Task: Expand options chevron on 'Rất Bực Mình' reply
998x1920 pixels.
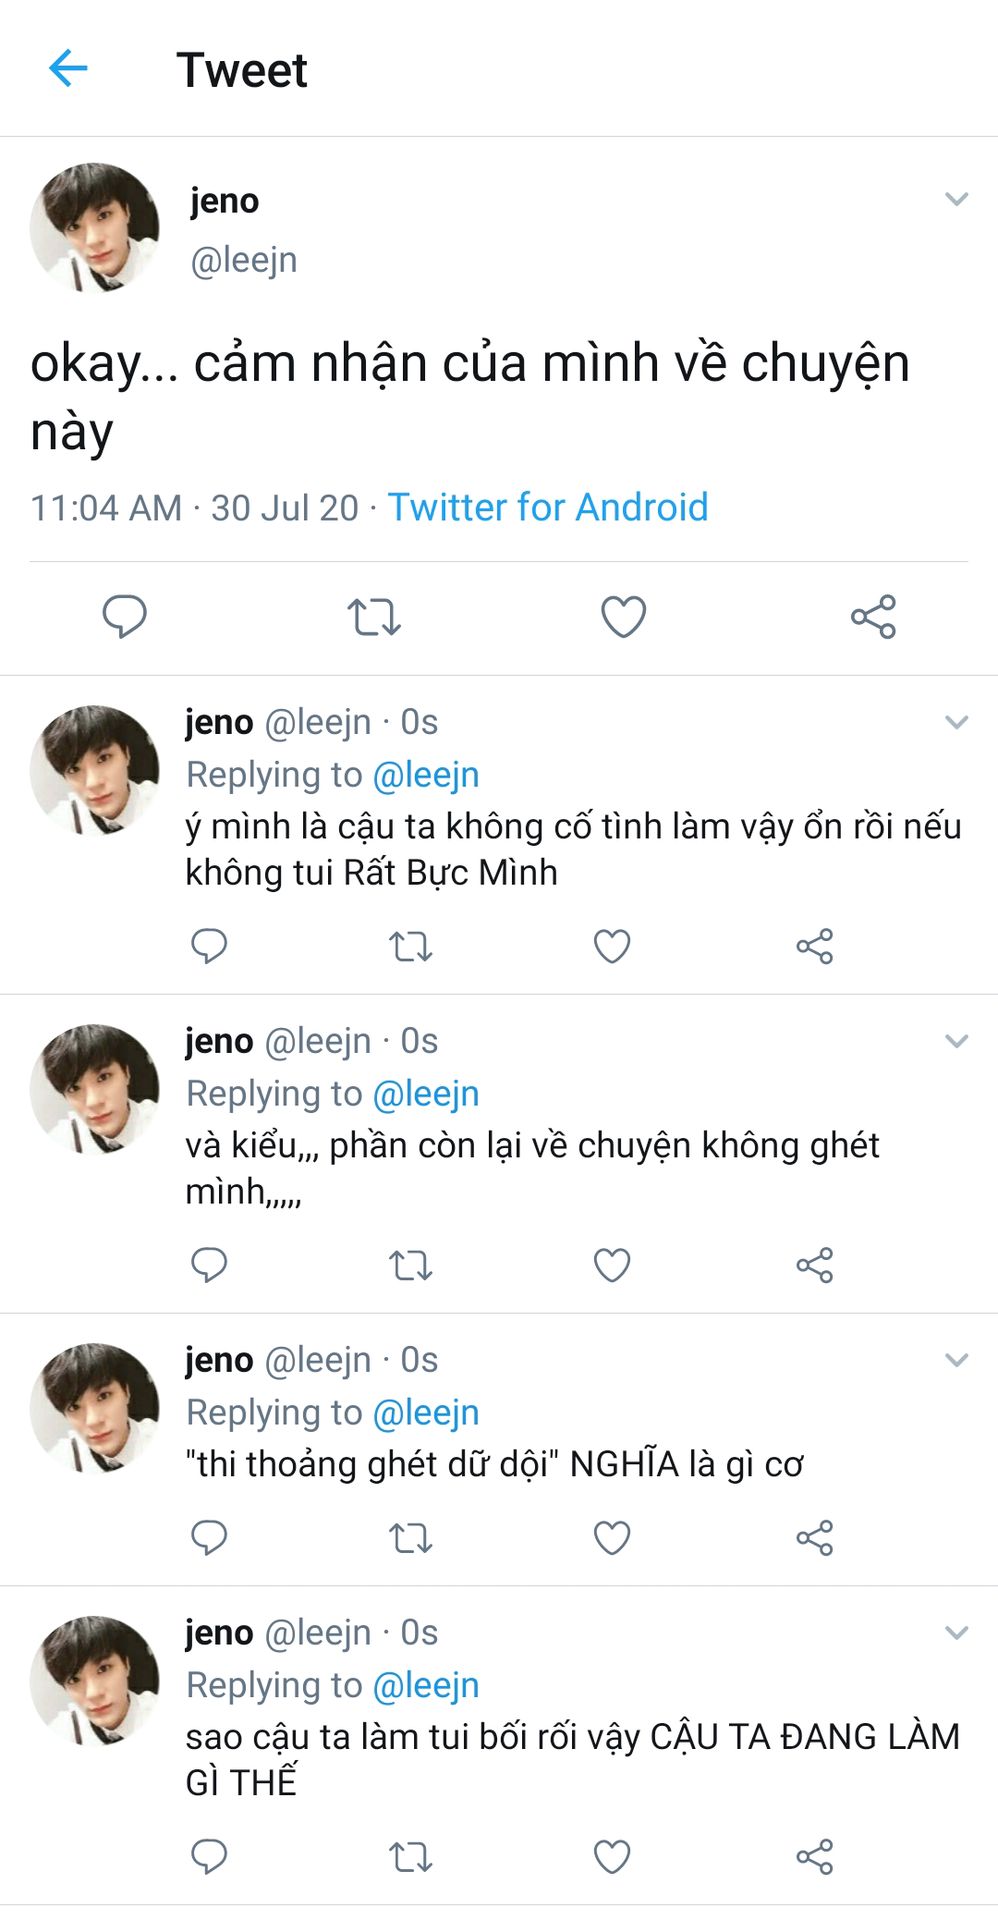Action: 957,722
